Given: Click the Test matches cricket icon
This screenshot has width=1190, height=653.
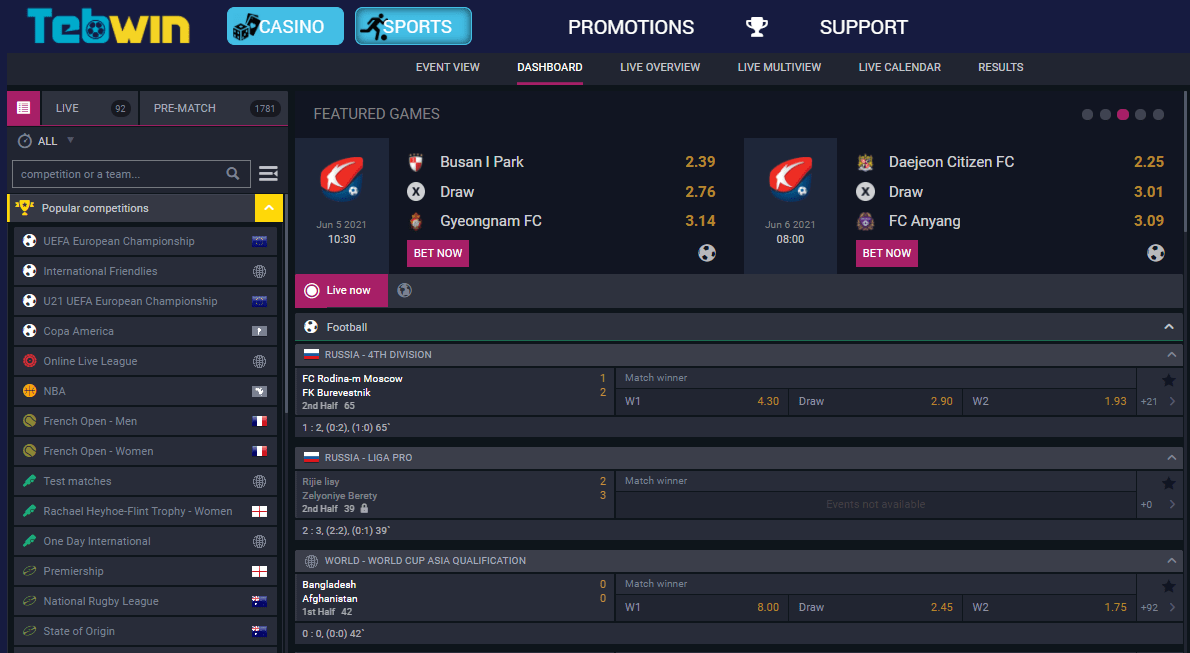Looking at the screenshot, I should coord(30,481).
